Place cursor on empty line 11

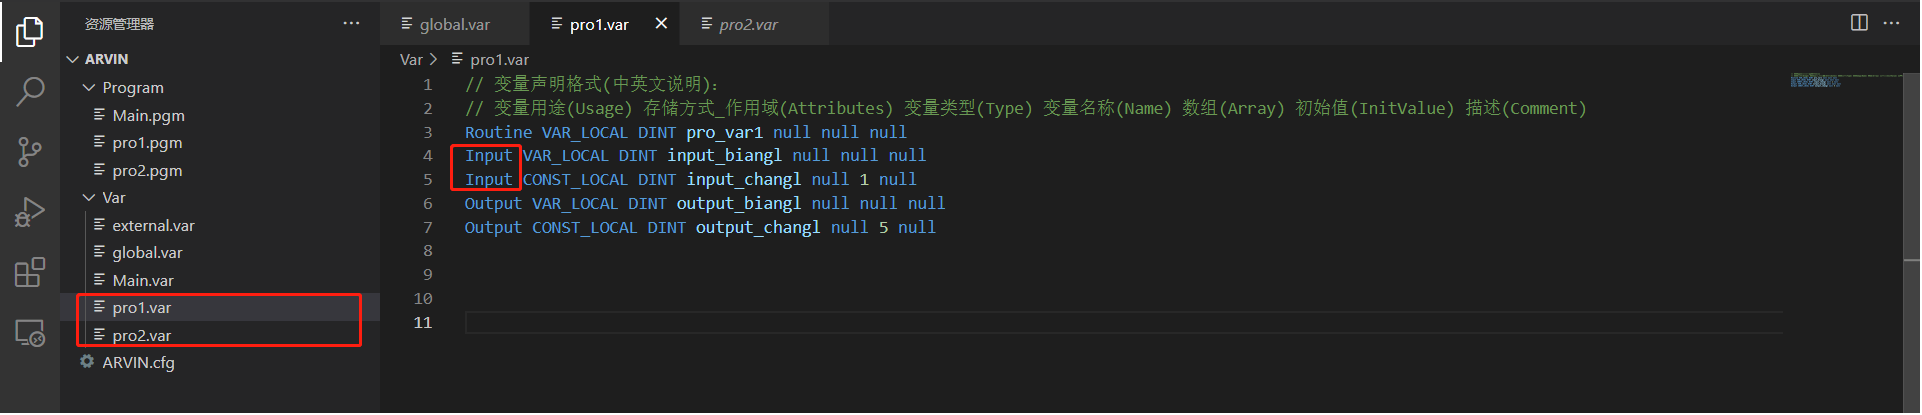(1000, 323)
